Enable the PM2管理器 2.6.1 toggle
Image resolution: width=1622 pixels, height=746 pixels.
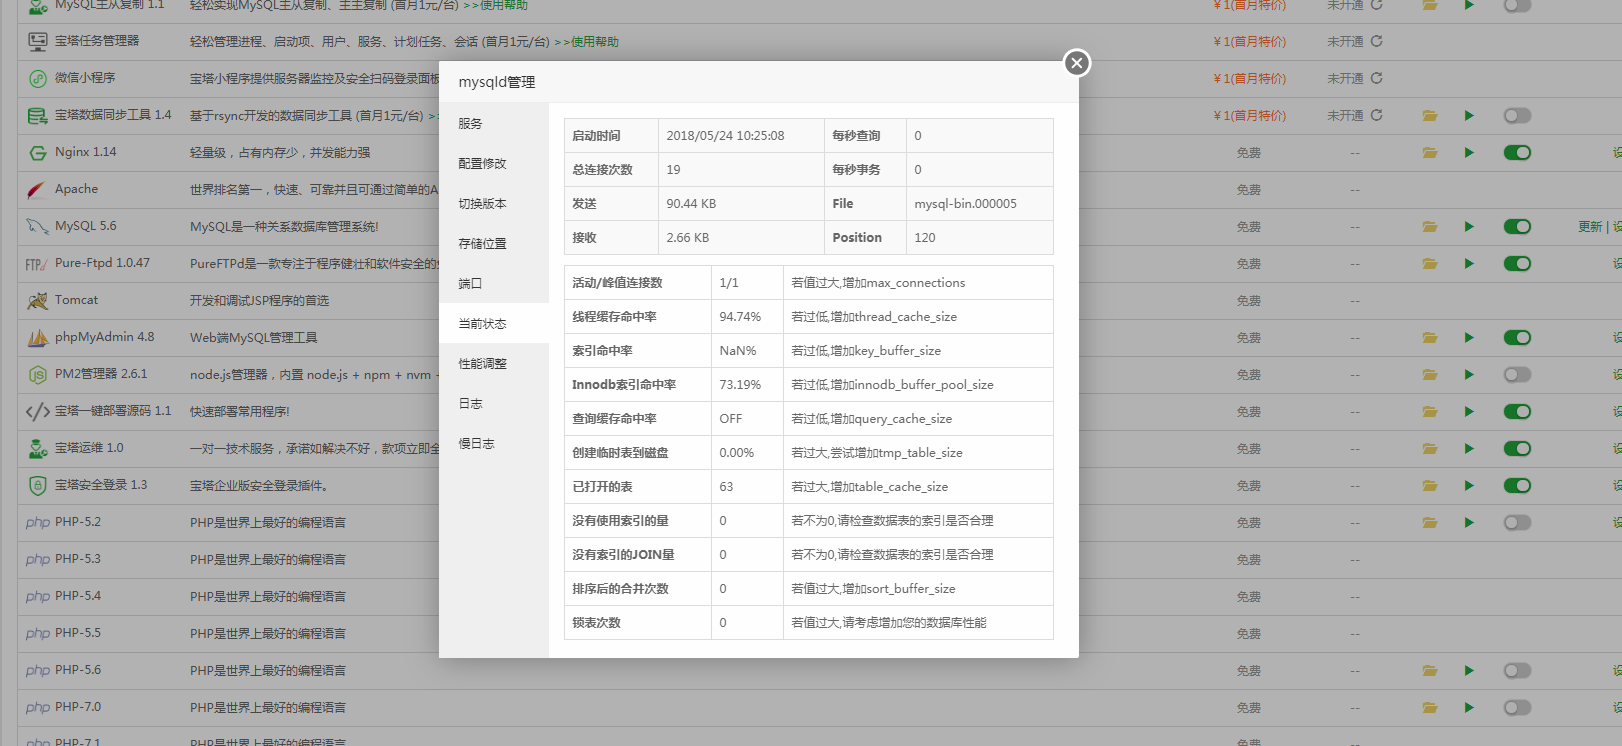tap(1517, 375)
